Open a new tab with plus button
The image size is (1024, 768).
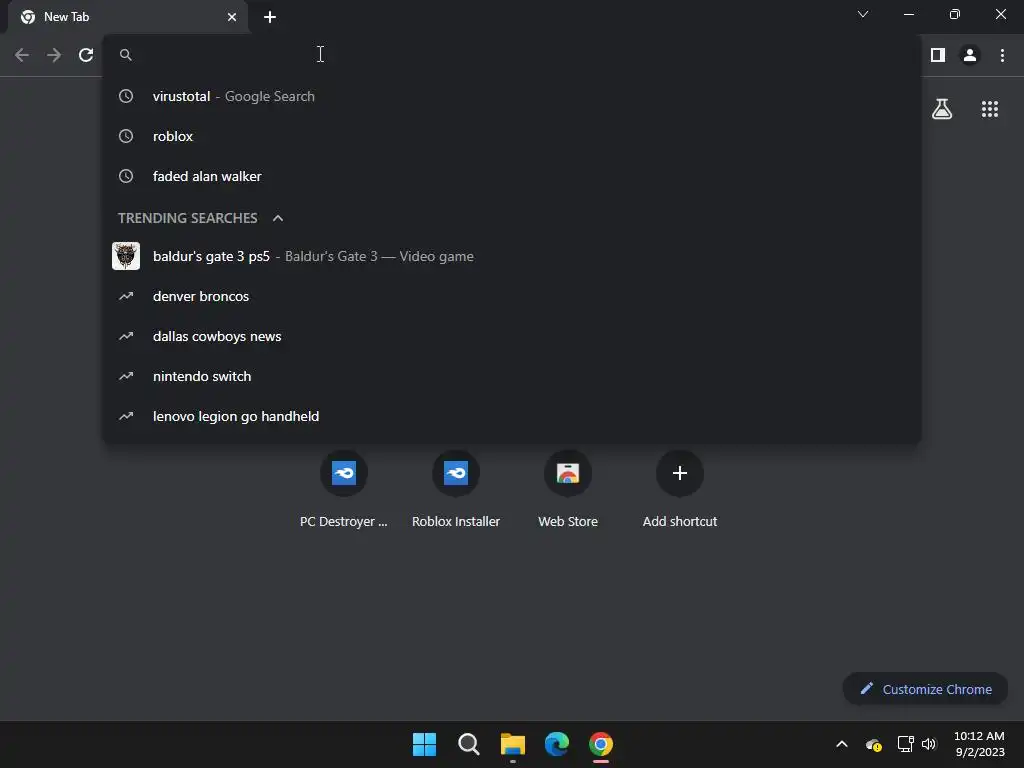tap(270, 17)
